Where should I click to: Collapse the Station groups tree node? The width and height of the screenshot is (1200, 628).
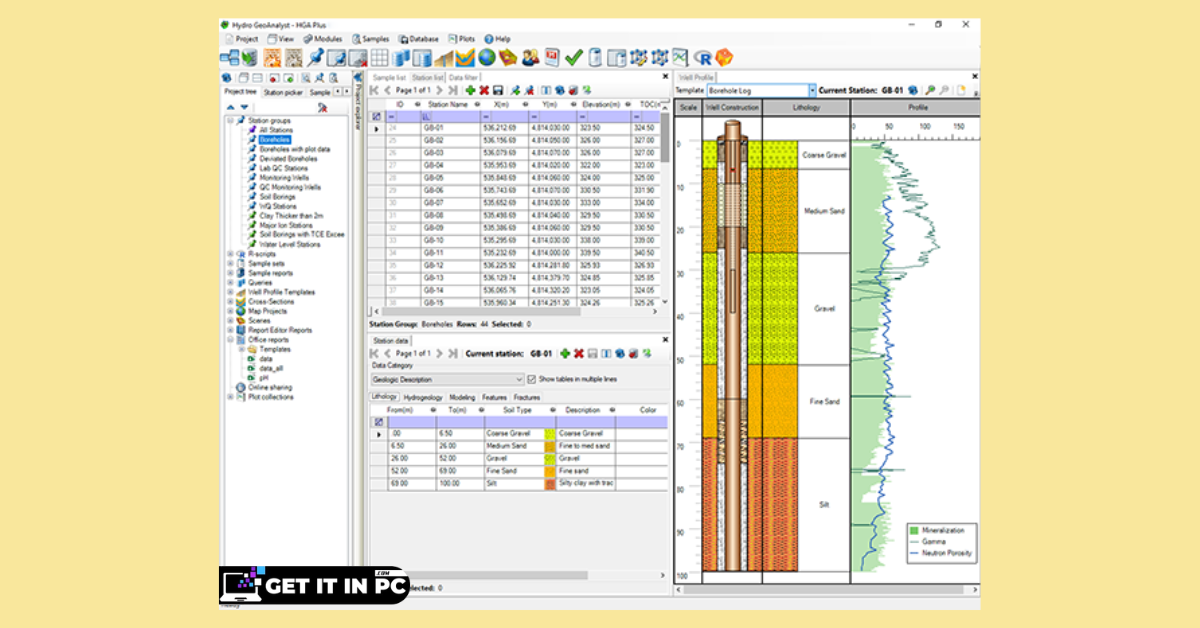pyautogui.click(x=230, y=120)
